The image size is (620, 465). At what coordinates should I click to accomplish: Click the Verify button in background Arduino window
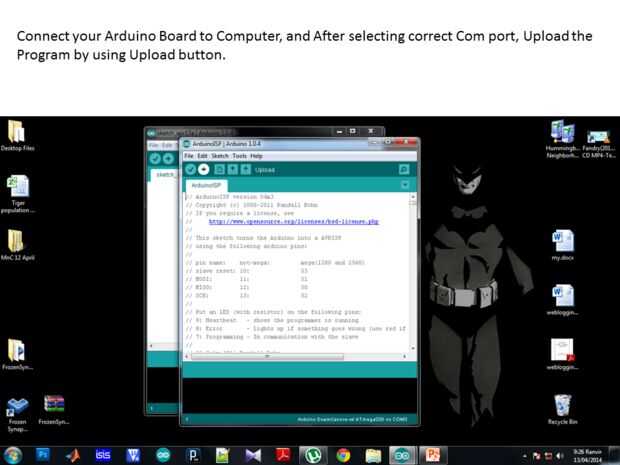coord(155,159)
